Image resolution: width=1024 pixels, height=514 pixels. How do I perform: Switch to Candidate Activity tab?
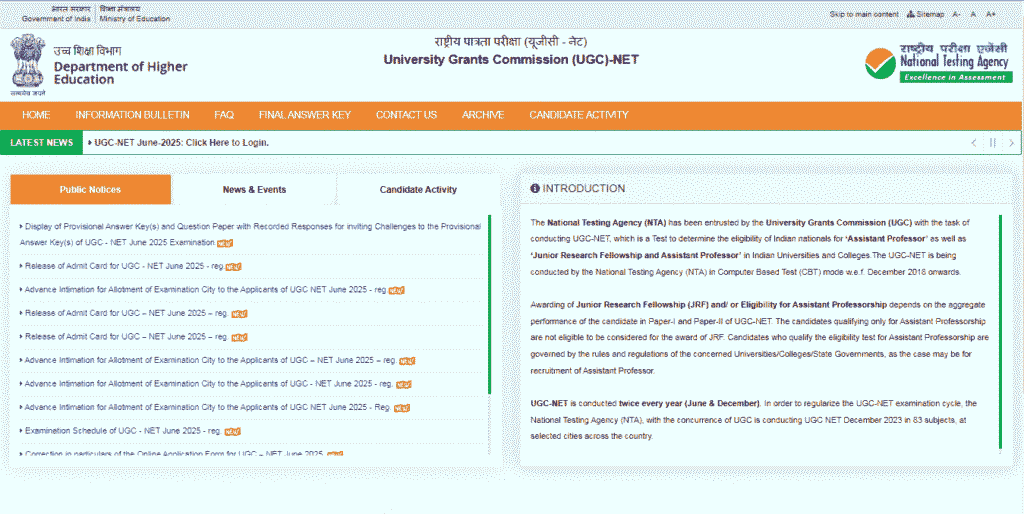[418, 189]
